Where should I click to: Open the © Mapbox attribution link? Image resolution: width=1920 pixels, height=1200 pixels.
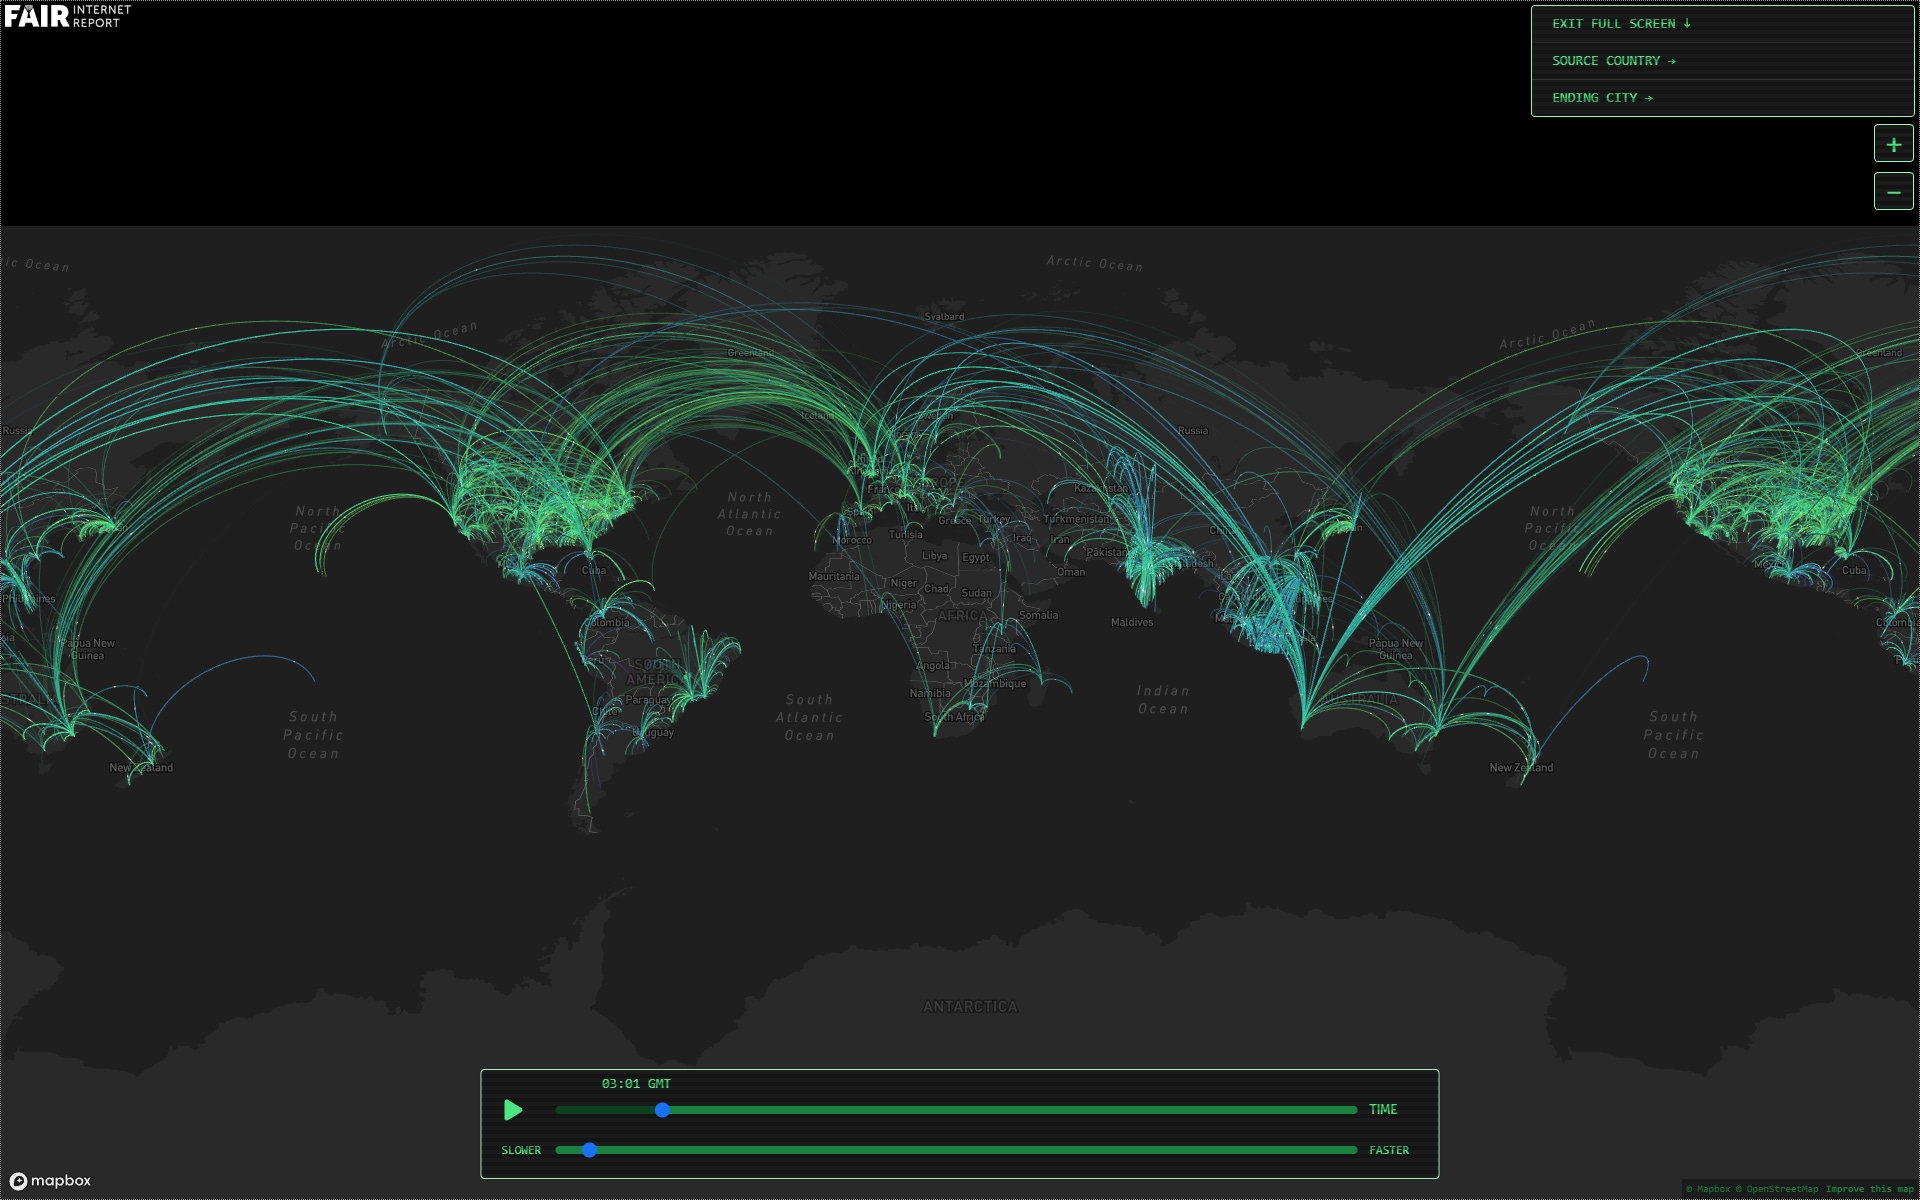pos(1708,1189)
